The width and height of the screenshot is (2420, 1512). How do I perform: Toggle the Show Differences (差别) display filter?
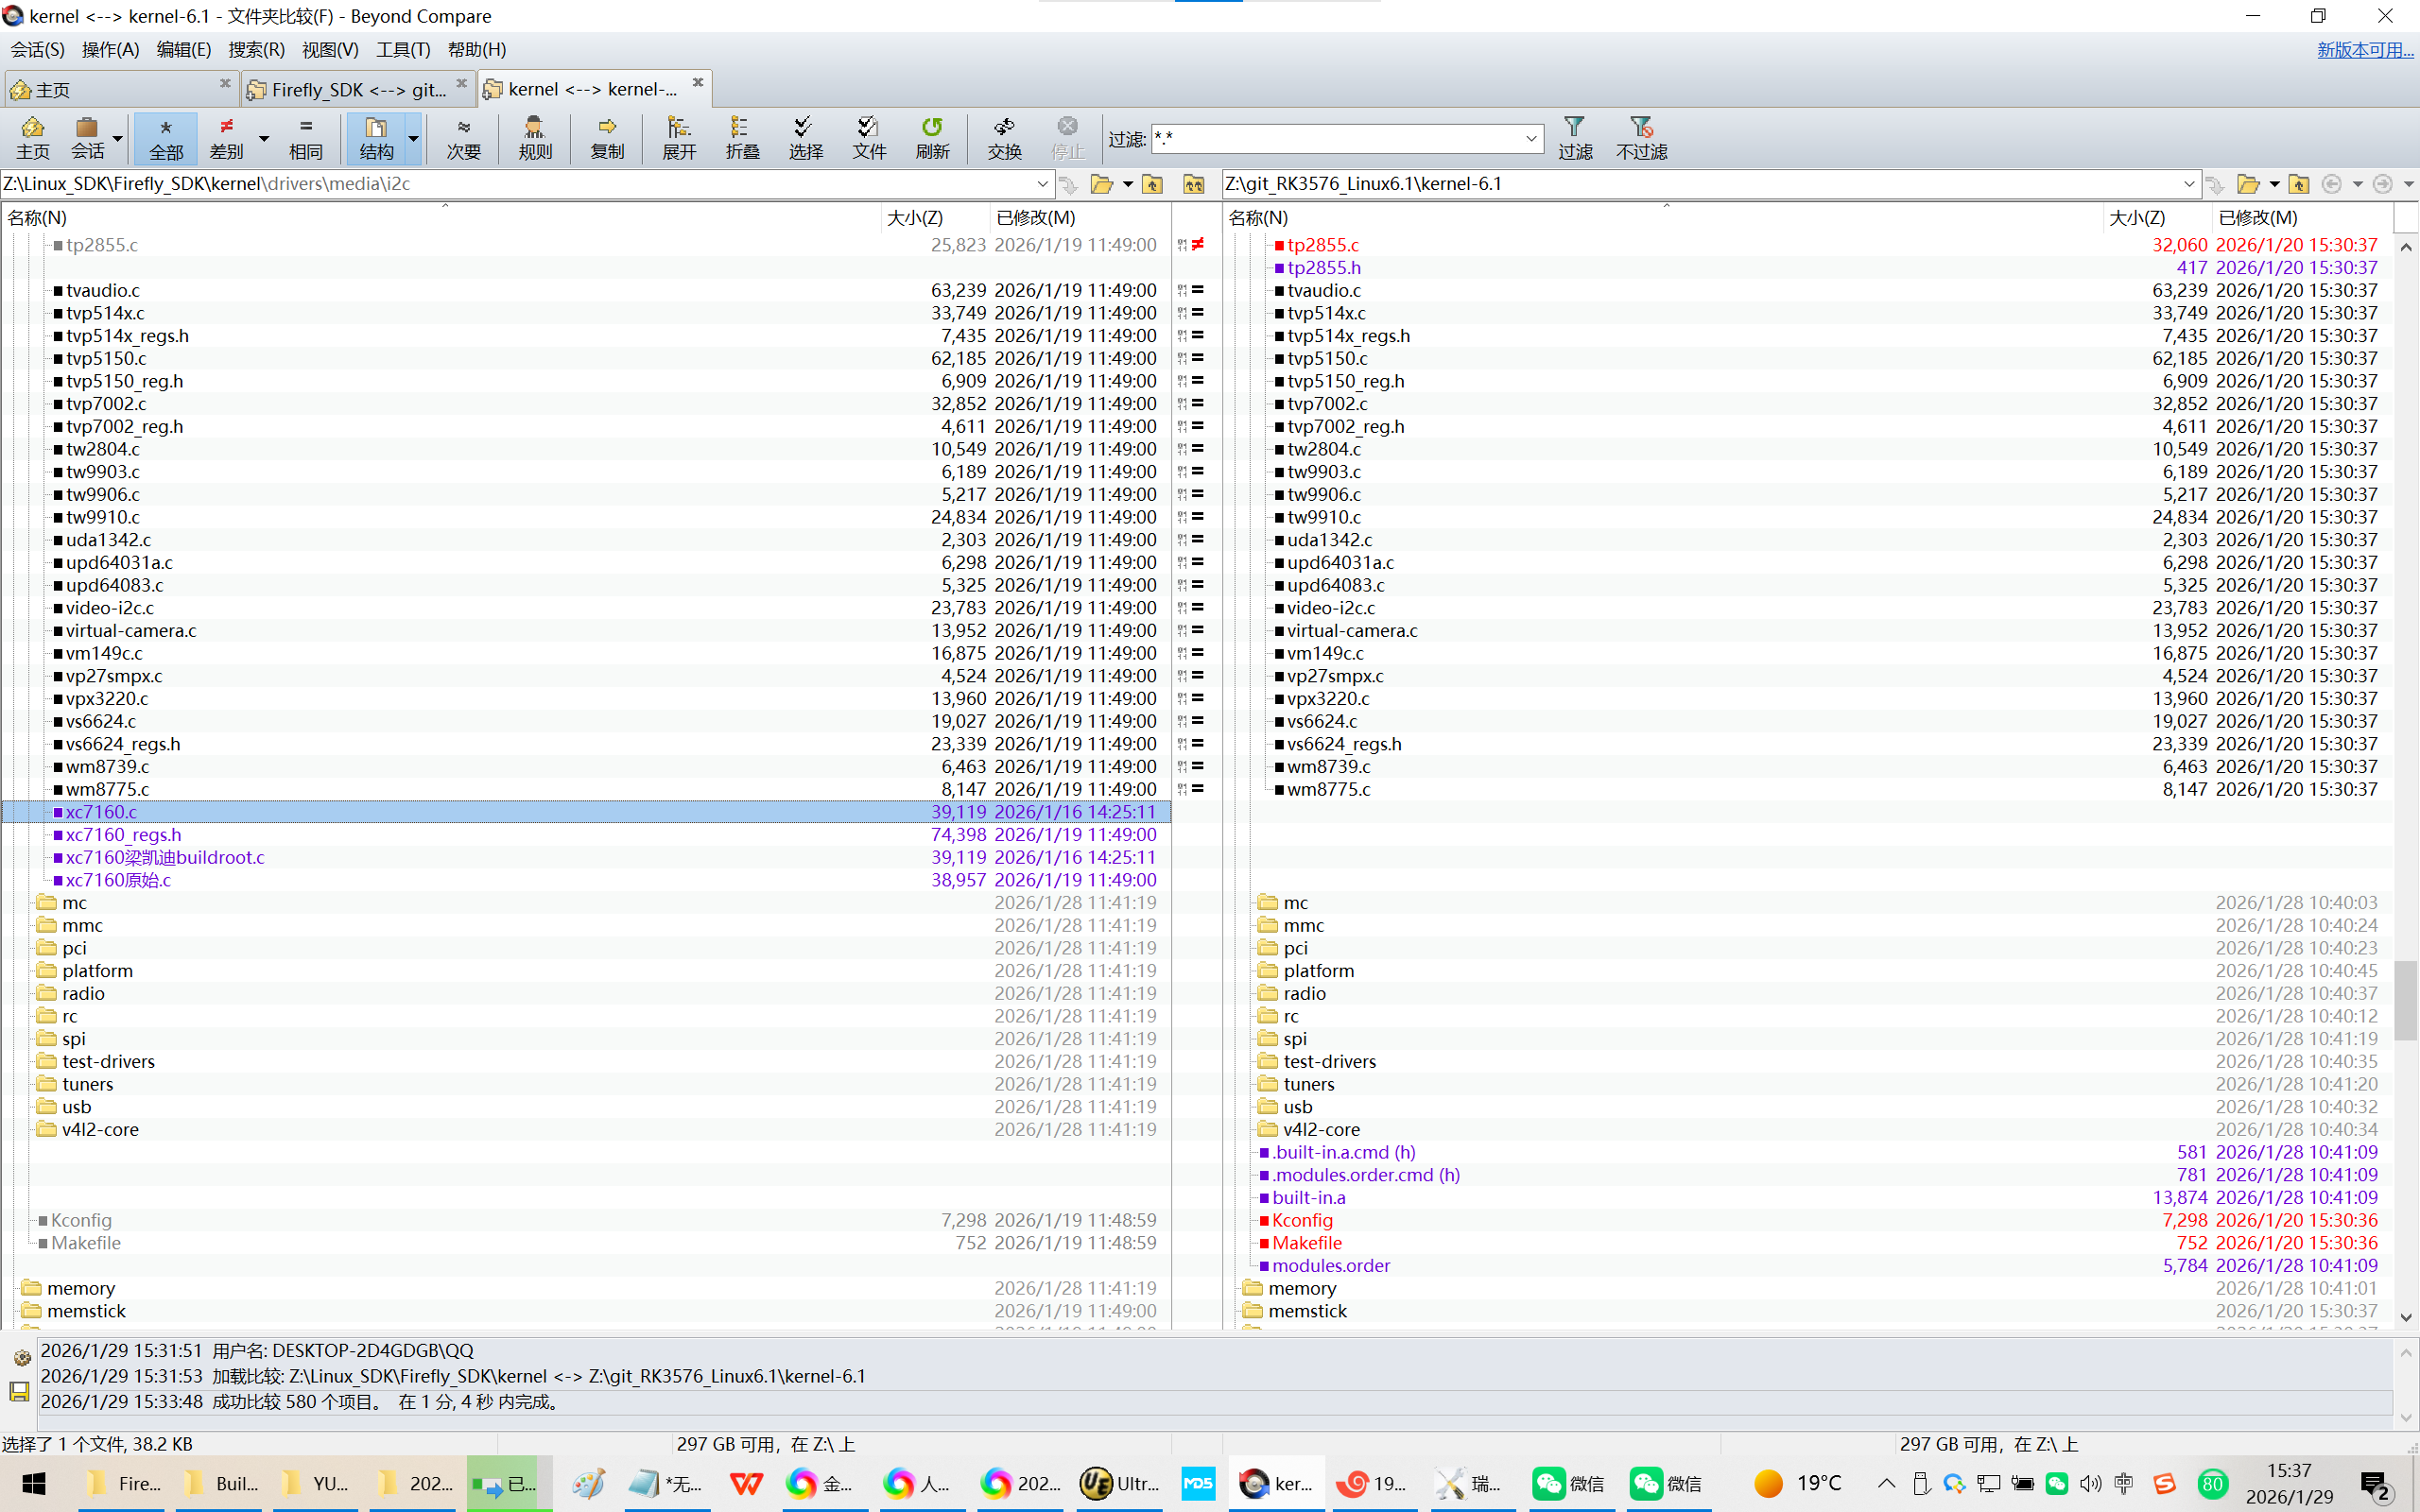[227, 137]
